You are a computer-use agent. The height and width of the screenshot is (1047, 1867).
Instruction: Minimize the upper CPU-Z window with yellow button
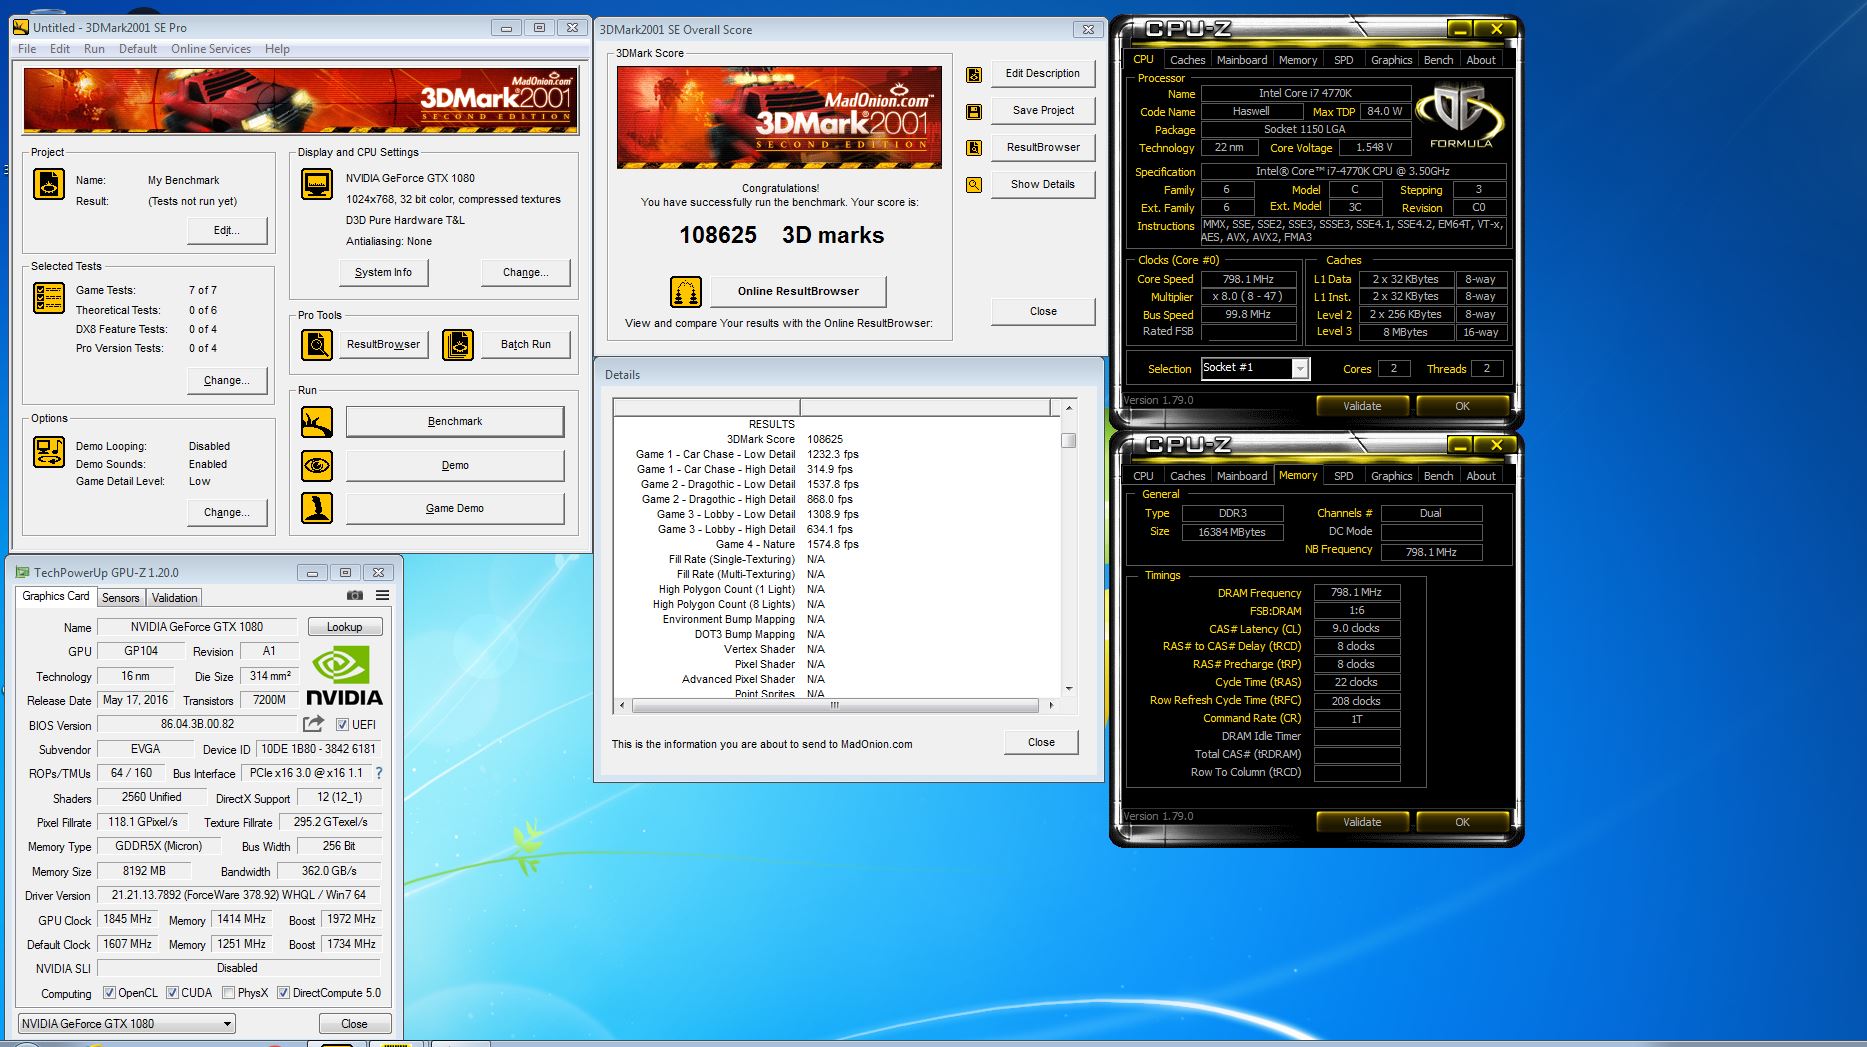1459,29
